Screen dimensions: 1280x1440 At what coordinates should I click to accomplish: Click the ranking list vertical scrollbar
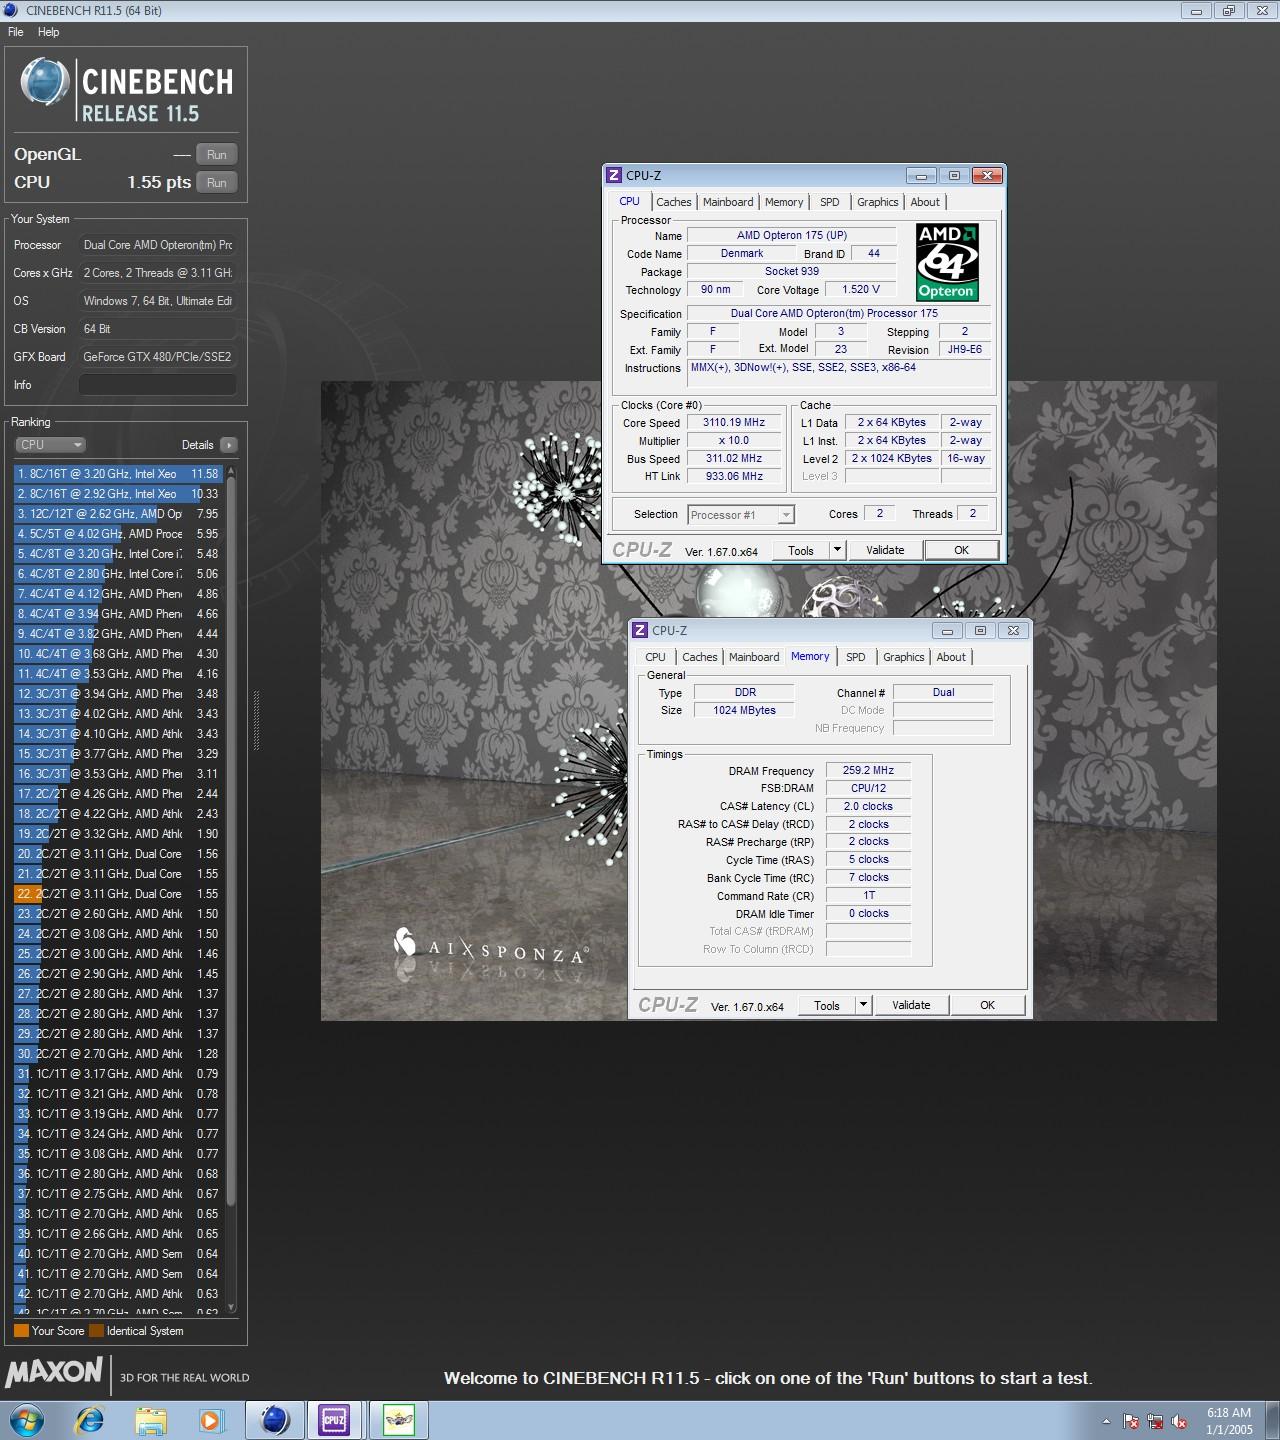[x=232, y=840]
